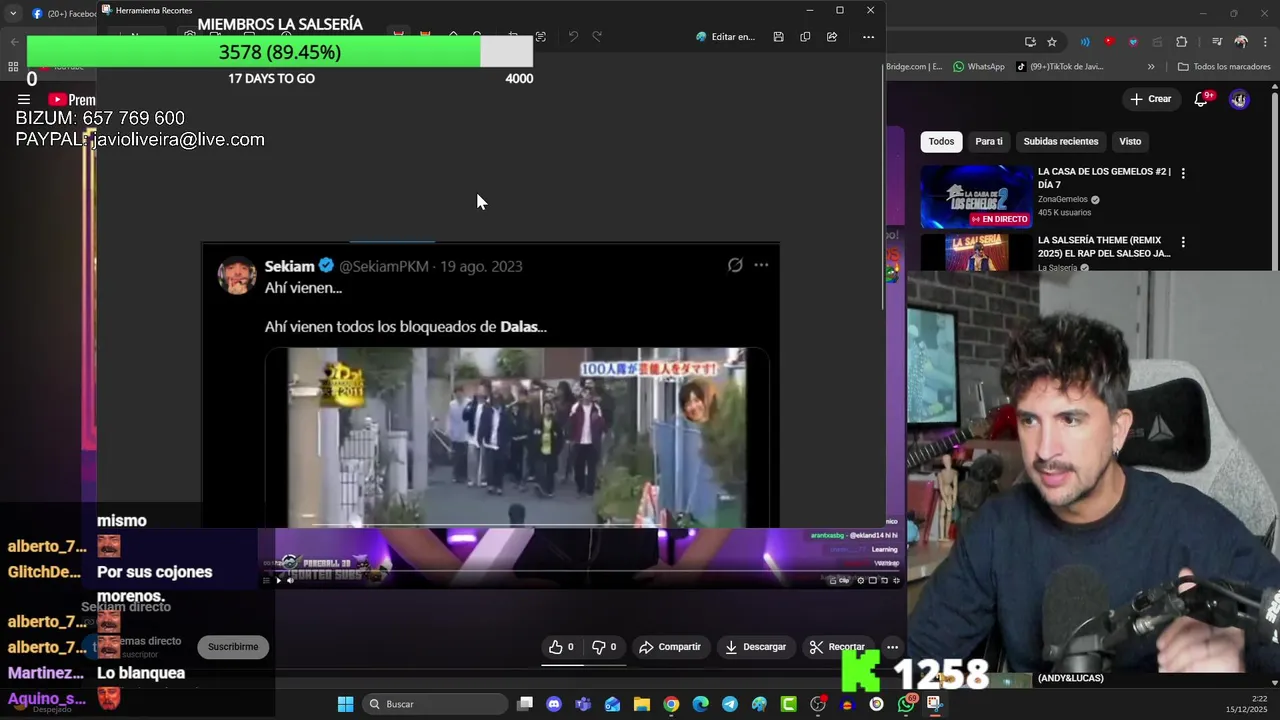Switch to the Facebook browser tab
Screen dimensions: 1280x720
[x=64, y=13]
